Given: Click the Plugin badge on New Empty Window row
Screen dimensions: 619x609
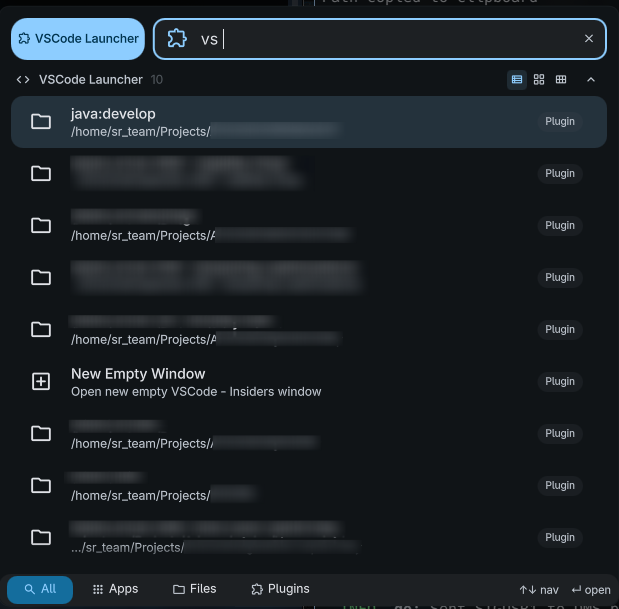Looking at the screenshot, I should [560, 382].
